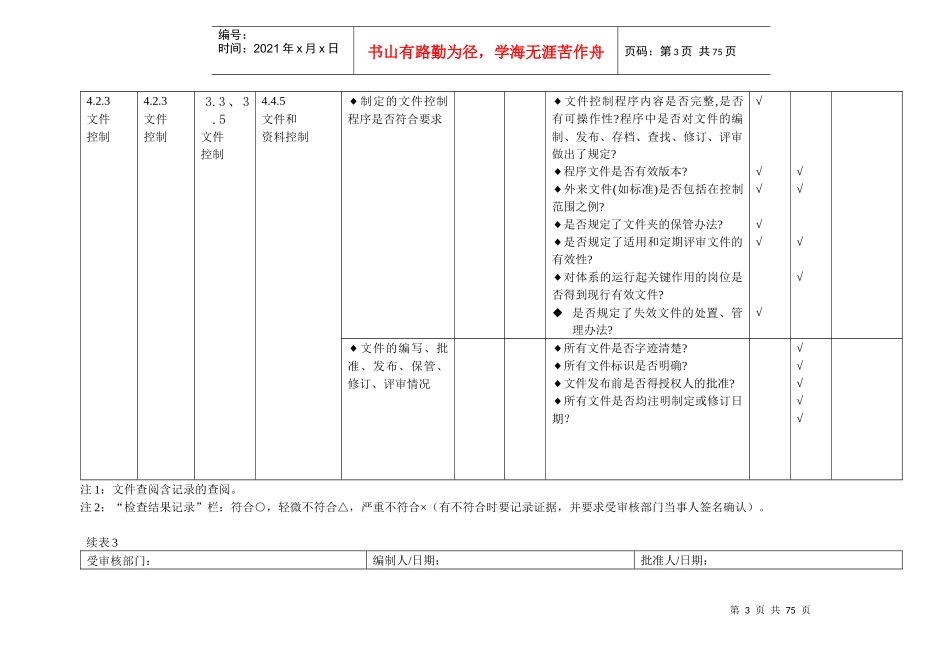Click the line '是否规定了失效文件的处置、管'
Viewport: 950px width, 672px height.
[648, 313]
